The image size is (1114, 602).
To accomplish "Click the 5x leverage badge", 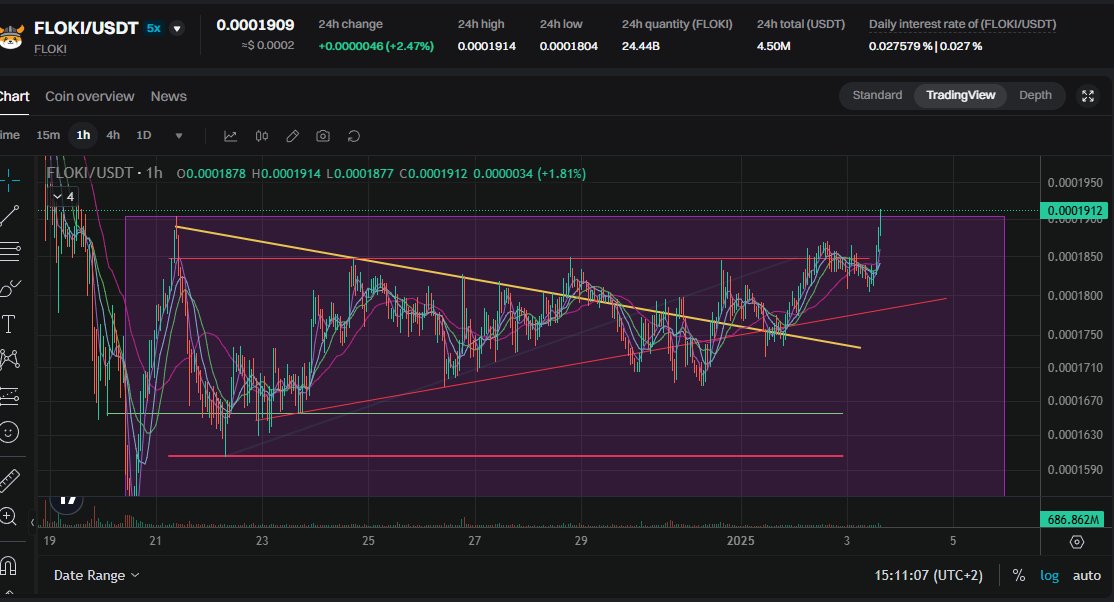I will click(x=153, y=28).
